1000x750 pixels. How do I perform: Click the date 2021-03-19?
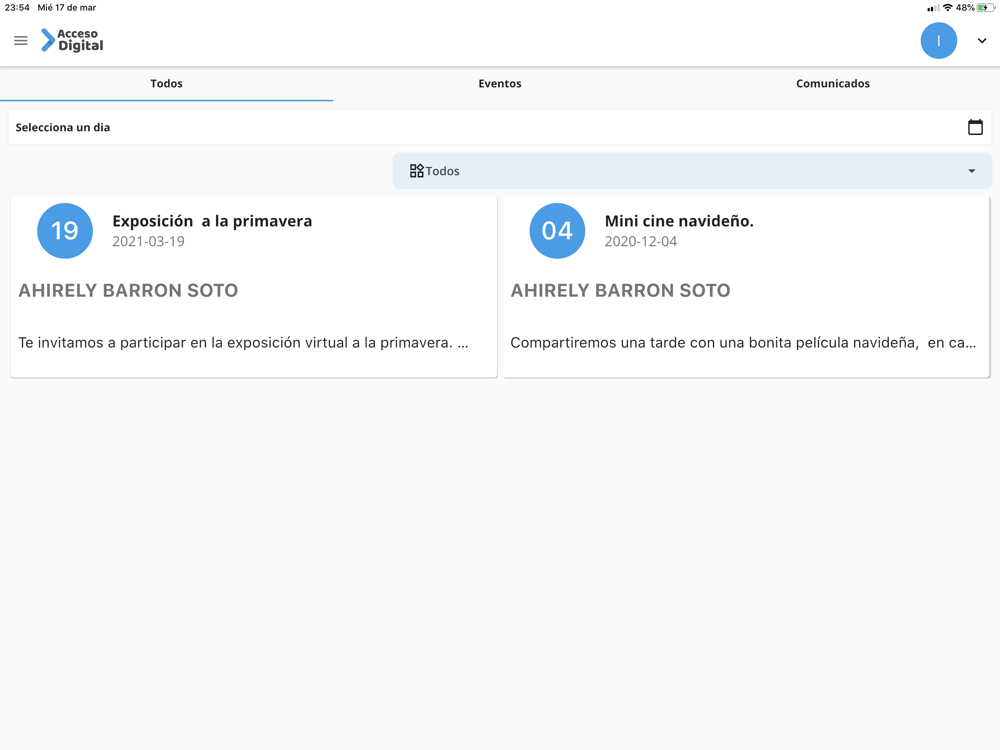pyautogui.click(x=149, y=242)
